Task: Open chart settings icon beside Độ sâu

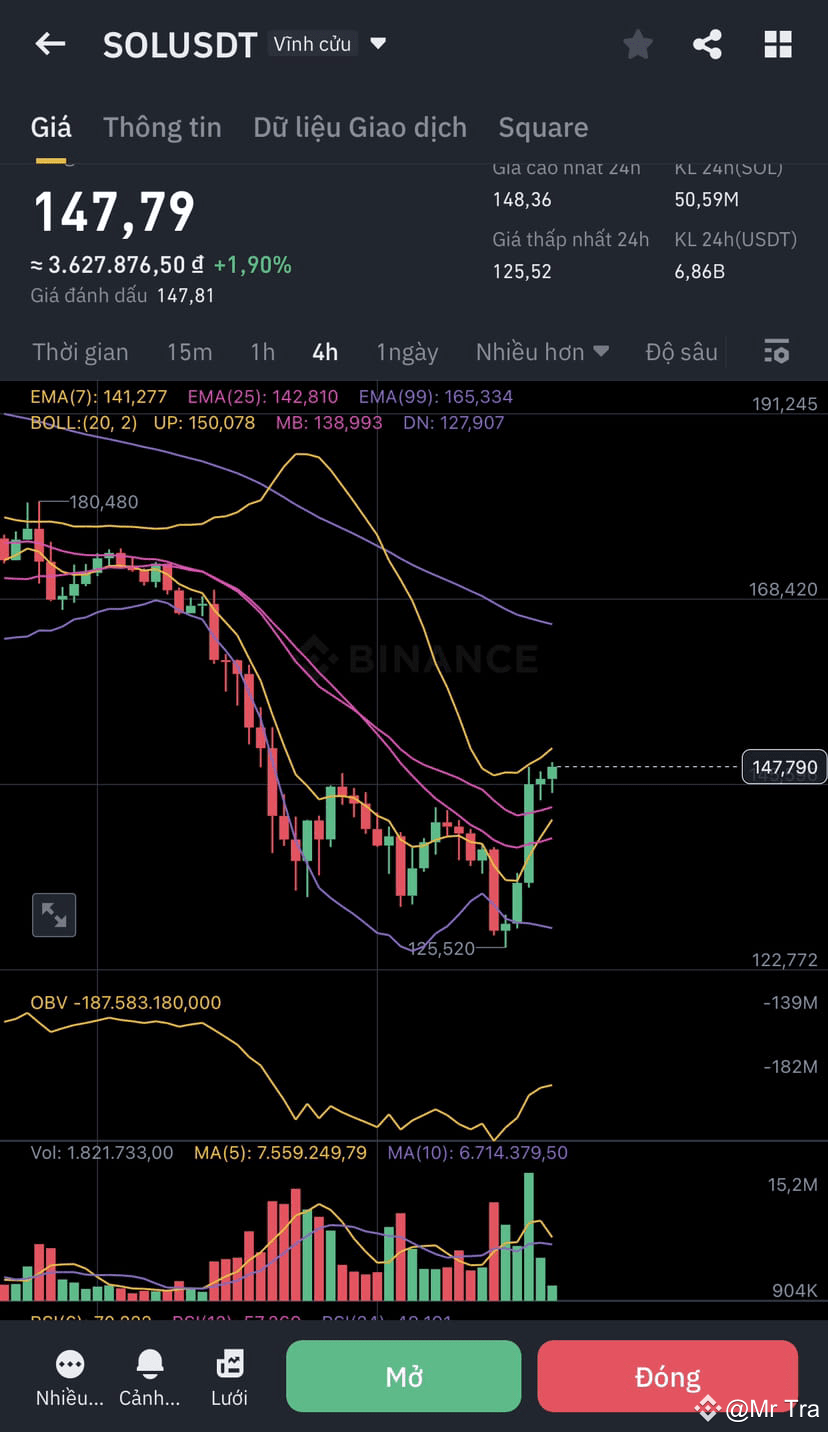Action: click(x=776, y=351)
